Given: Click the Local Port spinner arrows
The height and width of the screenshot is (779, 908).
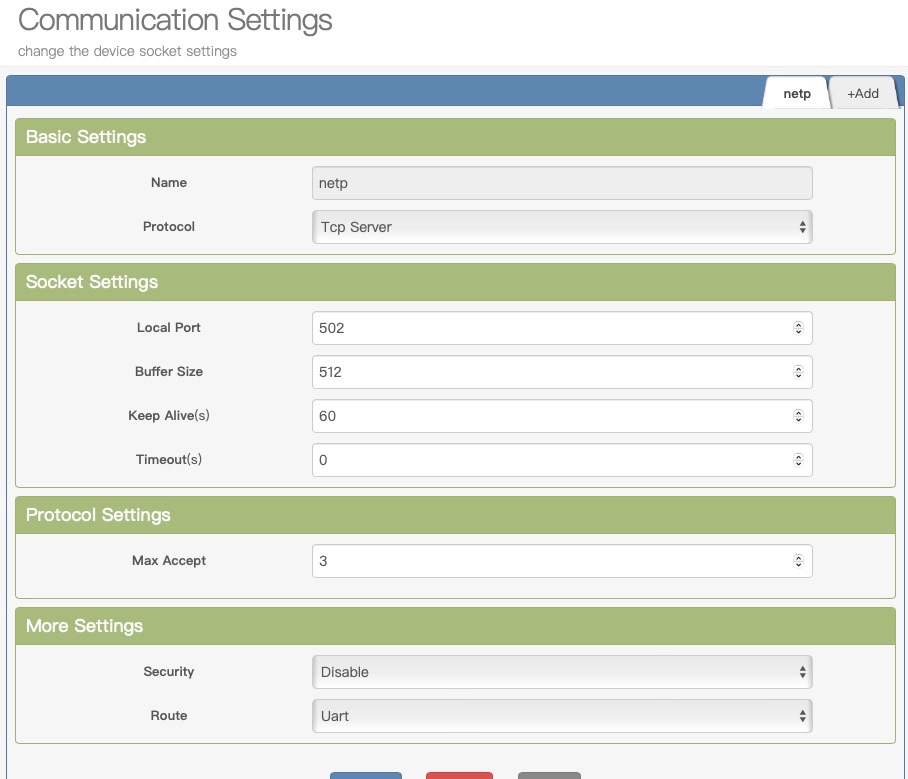Looking at the screenshot, I should [798, 328].
